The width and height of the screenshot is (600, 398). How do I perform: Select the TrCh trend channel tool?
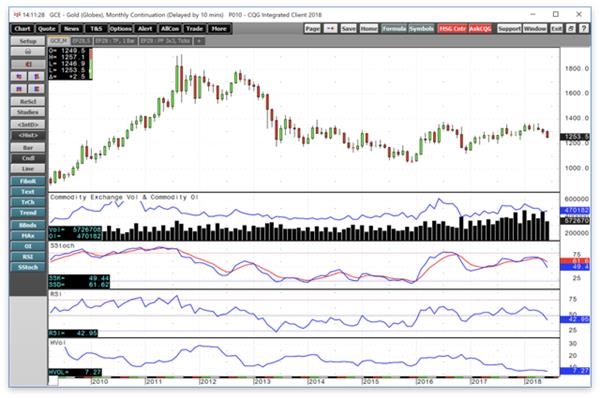coord(28,202)
